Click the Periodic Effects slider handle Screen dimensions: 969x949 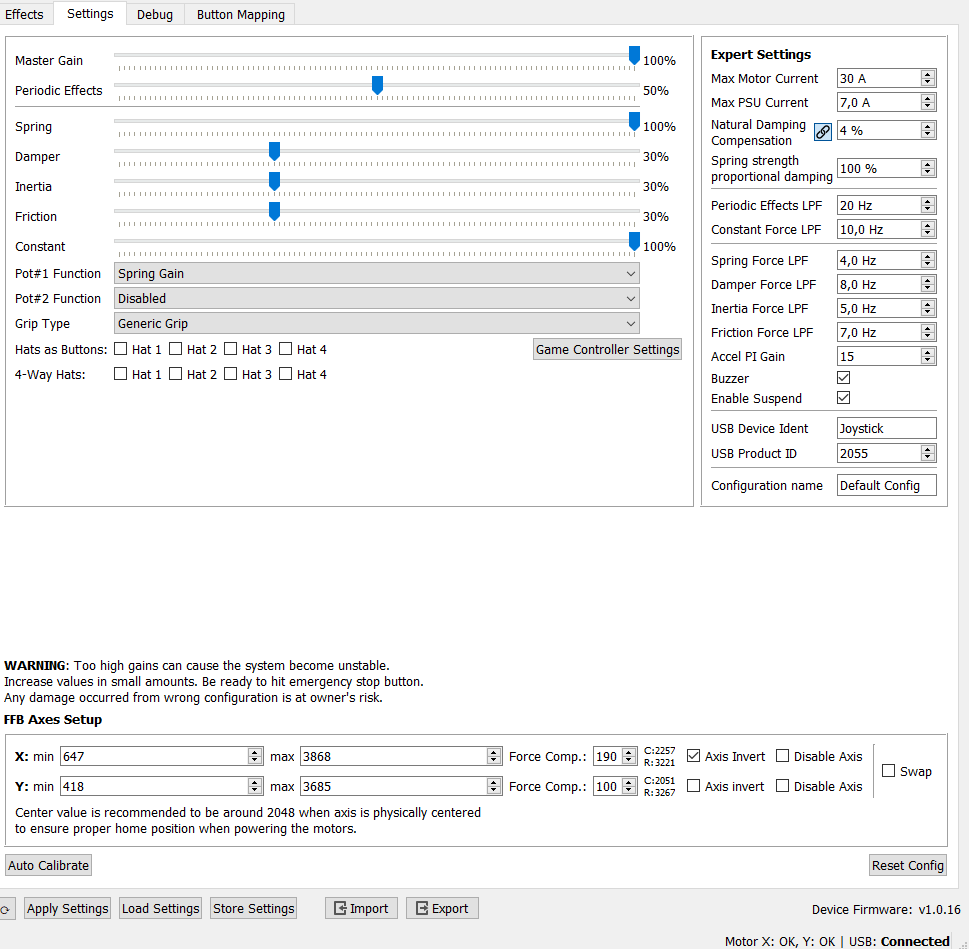pos(377,85)
